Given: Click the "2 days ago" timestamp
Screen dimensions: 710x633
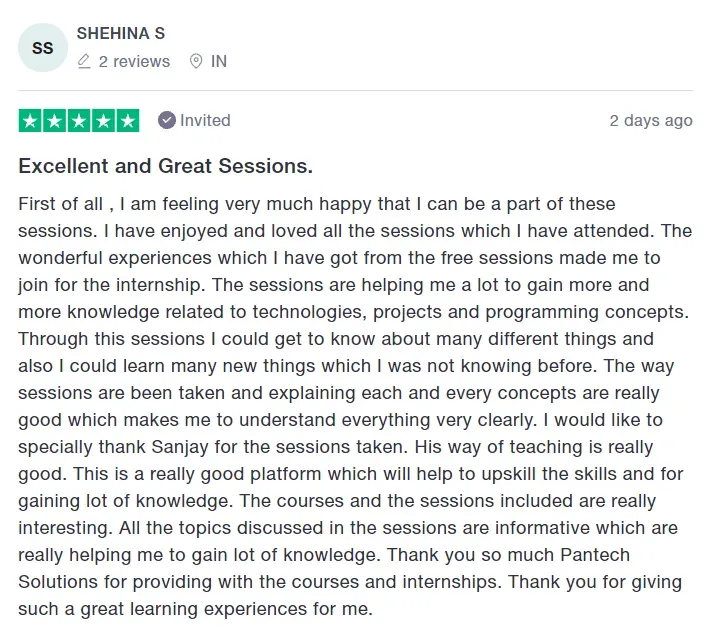Looking at the screenshot, I should point(651,120).
